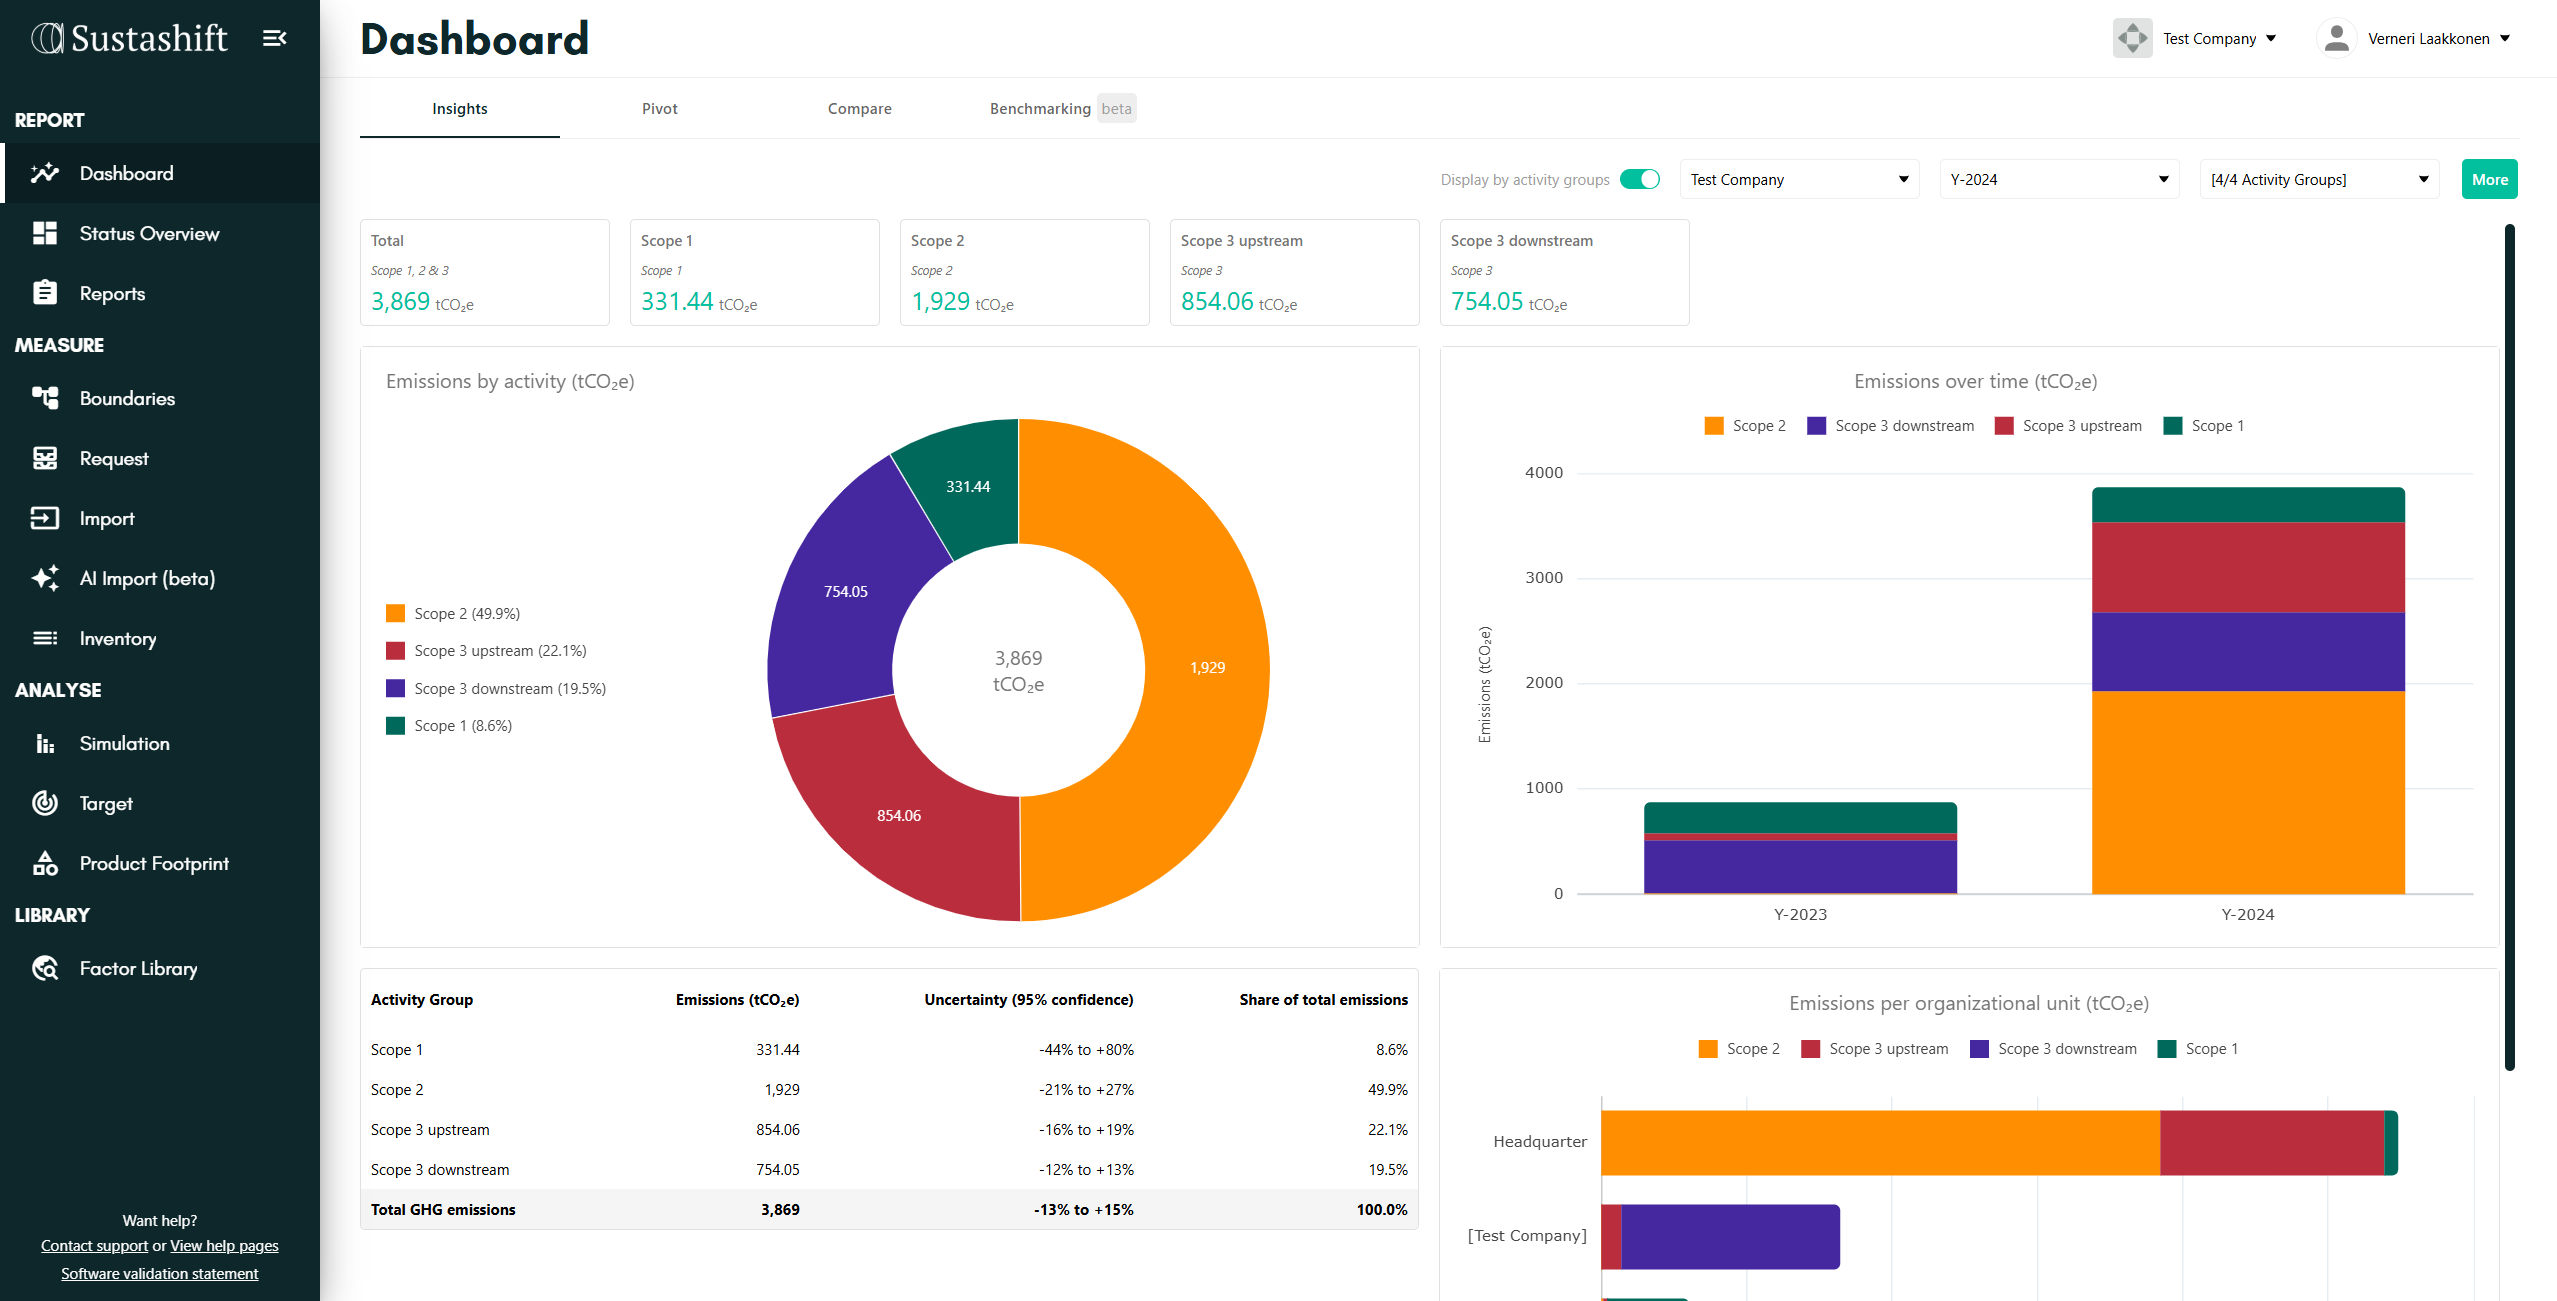Image resolution: width=2557 pixels, height=1301 pixels.
Task: Switch to the Compare tab
Action: point(859,109)
